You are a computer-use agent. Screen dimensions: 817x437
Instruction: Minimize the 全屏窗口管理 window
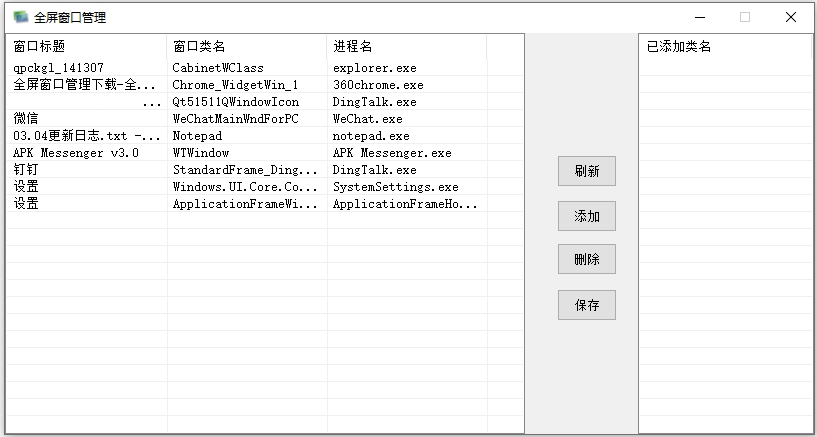pyautogui.click(x=699, y=17)
